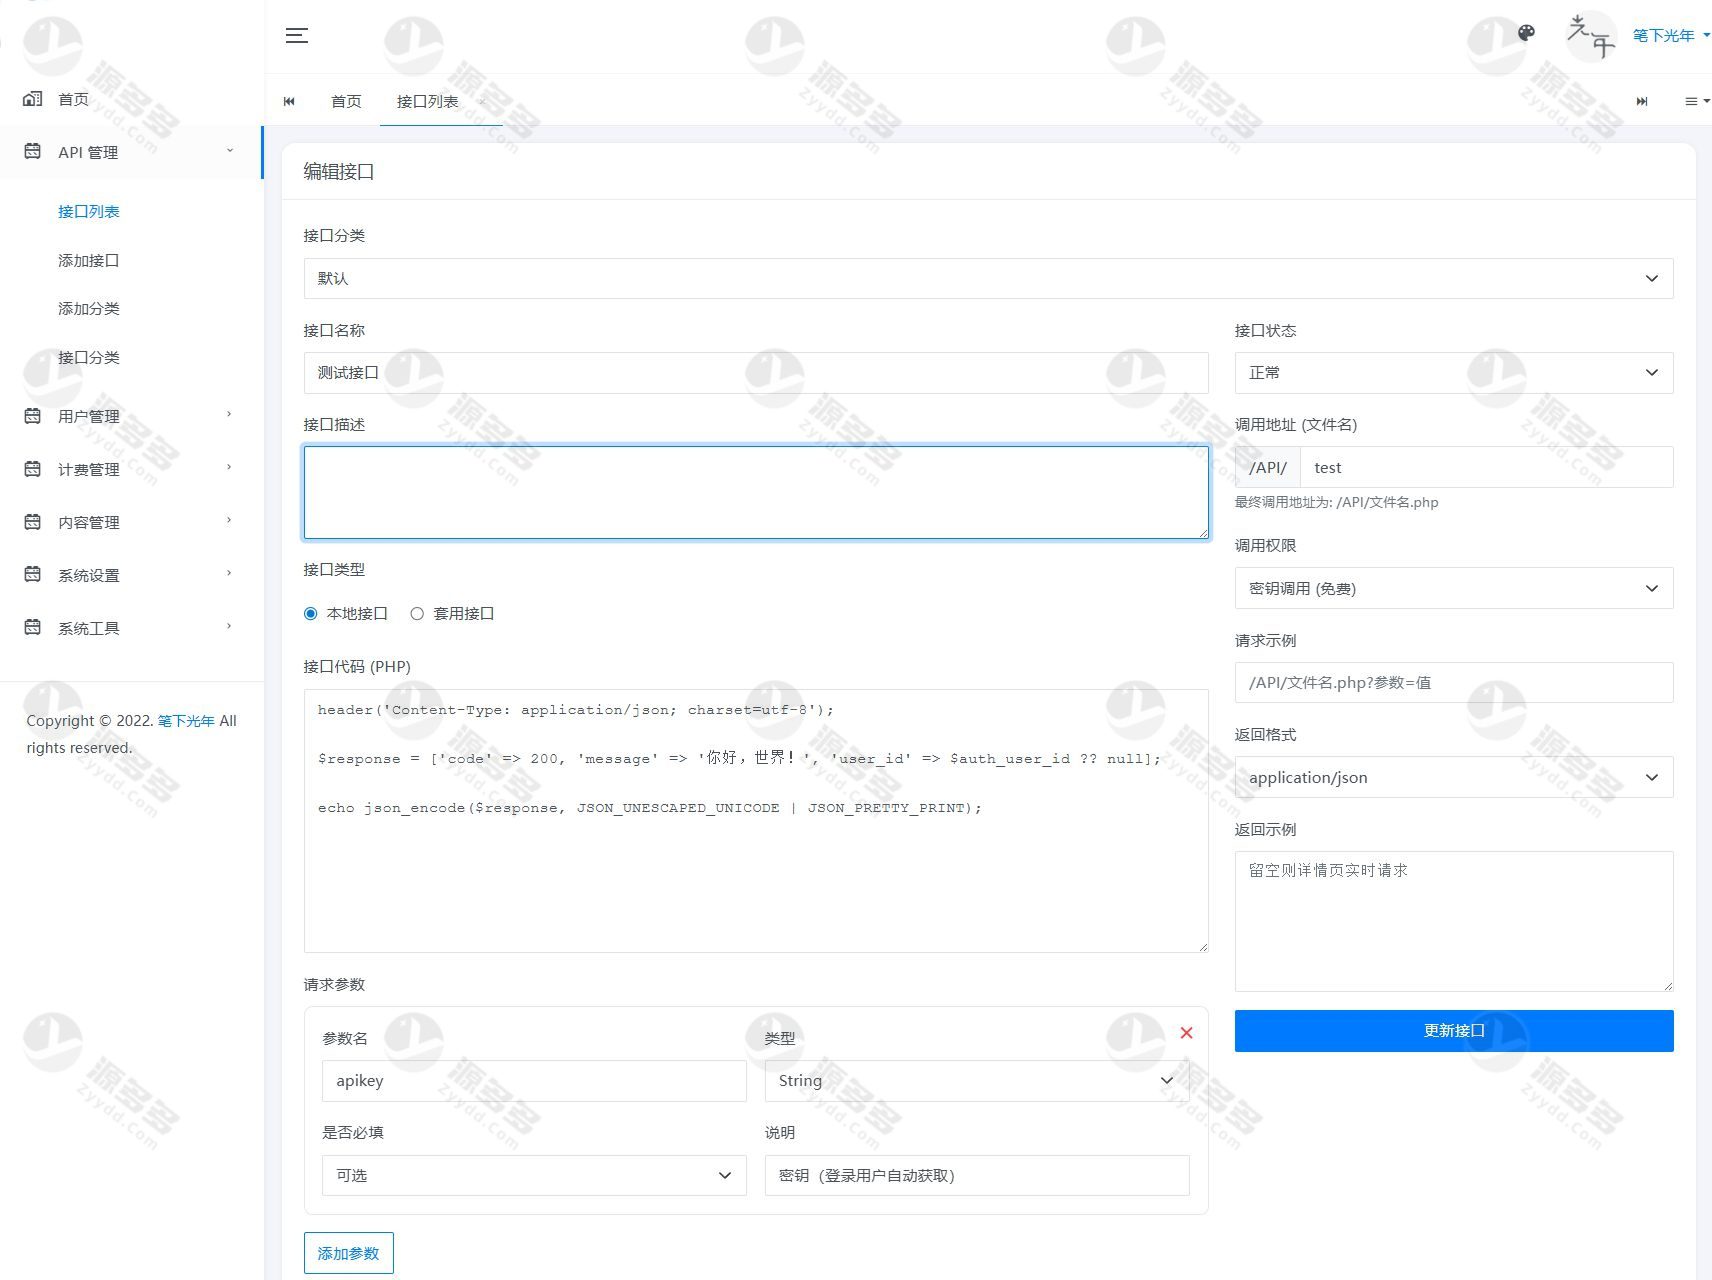1712x1280 pixels.
Task: Open the 调用权限 dropdown
Action: (x=1453, y=589)
